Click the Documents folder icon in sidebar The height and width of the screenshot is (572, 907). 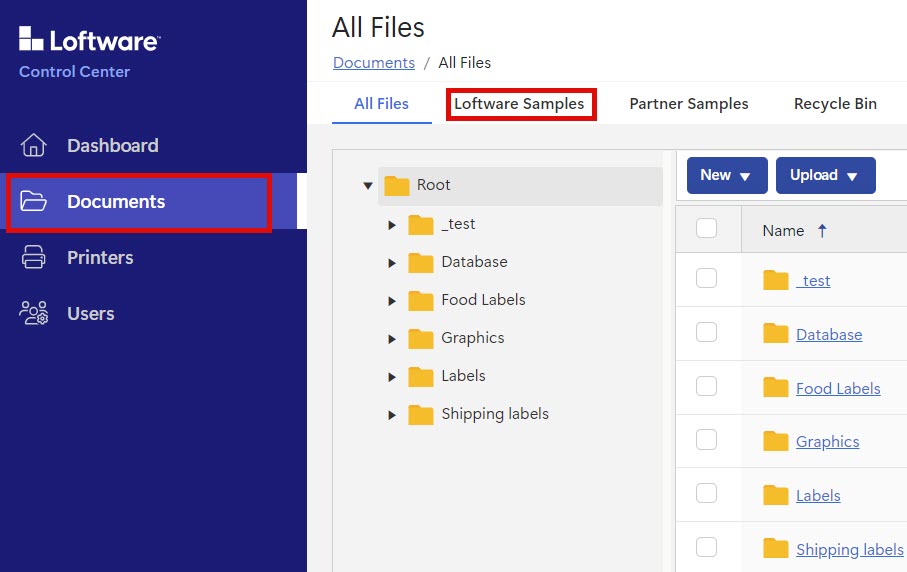coord(34,202)
